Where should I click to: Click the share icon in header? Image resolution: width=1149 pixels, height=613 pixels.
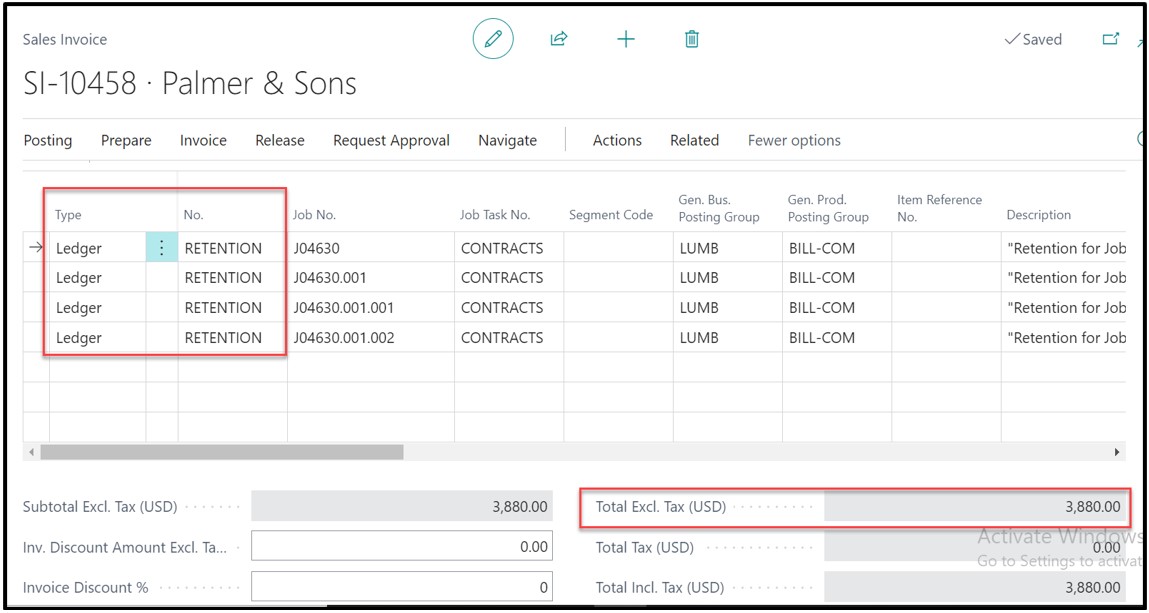point(559,40)
